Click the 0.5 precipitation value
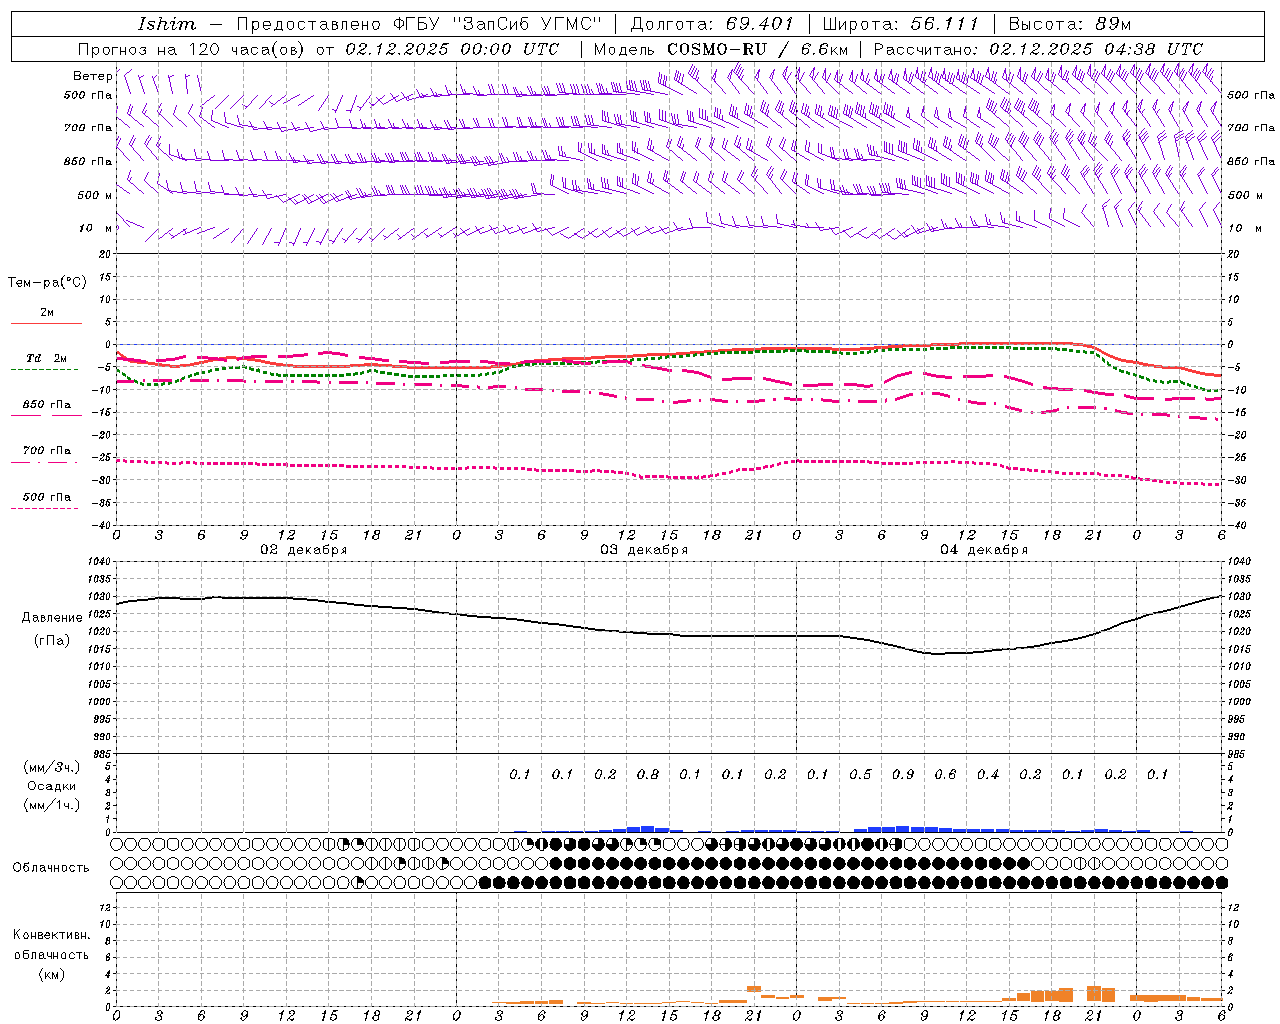 (860, 775)
